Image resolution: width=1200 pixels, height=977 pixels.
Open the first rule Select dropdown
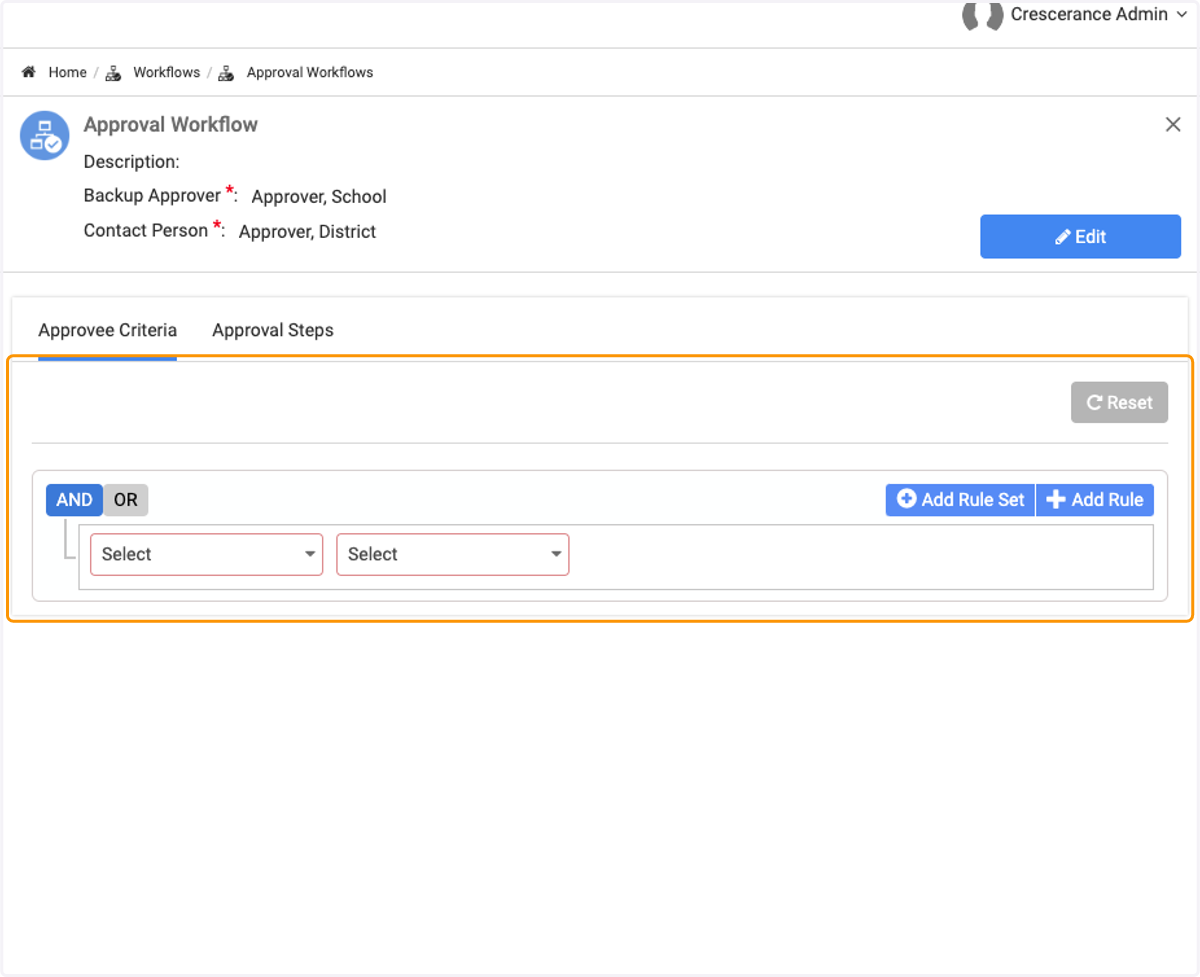206,554
